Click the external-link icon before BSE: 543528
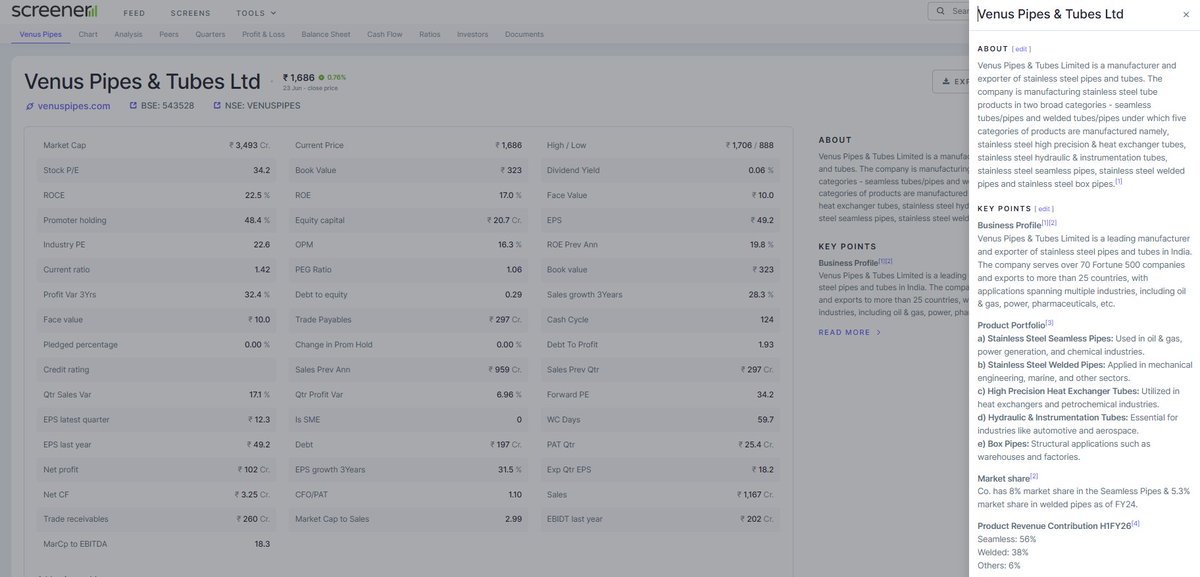The width and height of the screenshot is (1200, 577). pyautogui.click(x=134, y=106)
